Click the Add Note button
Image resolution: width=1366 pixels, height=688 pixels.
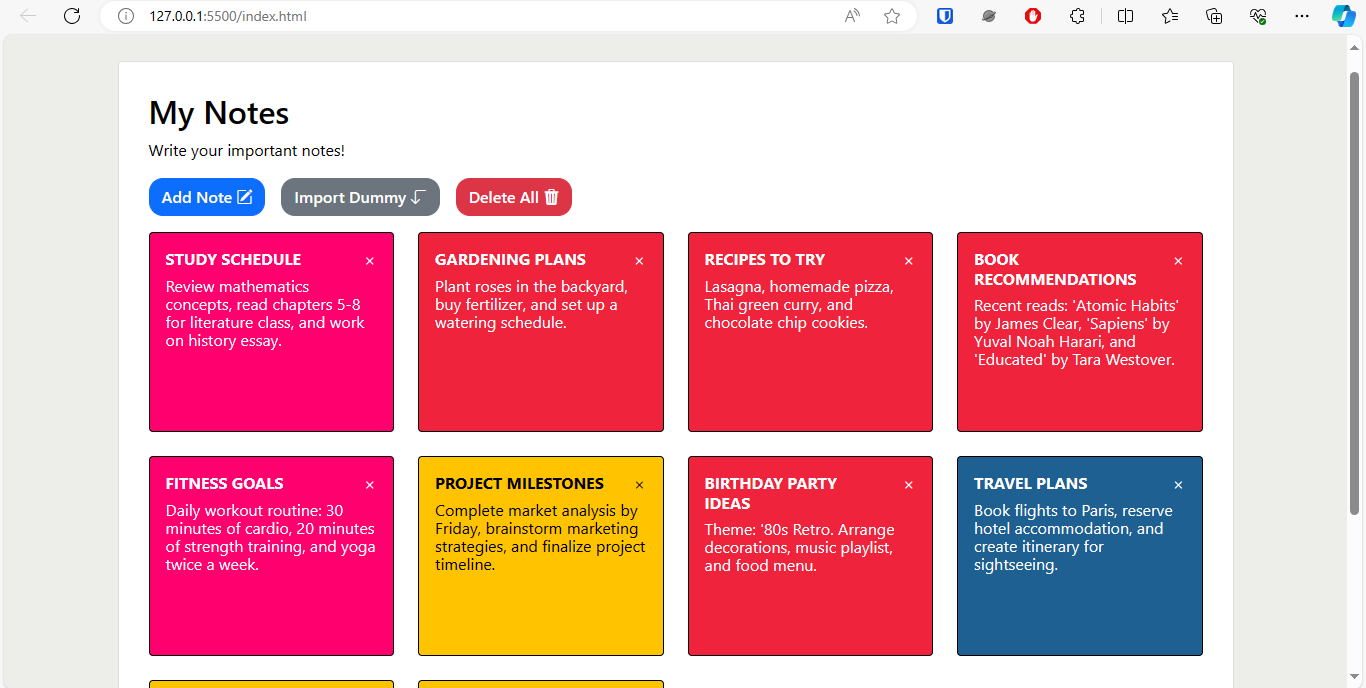tap(207, 197)
